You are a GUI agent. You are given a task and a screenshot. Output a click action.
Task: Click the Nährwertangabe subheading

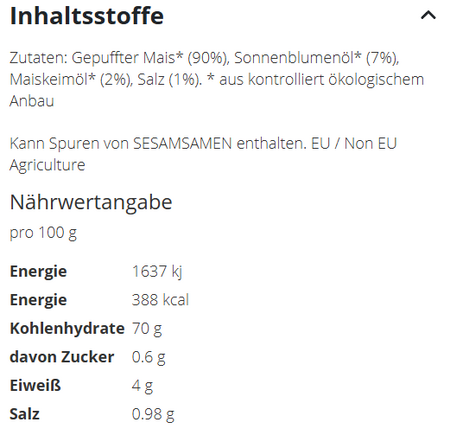coord(91,202)
